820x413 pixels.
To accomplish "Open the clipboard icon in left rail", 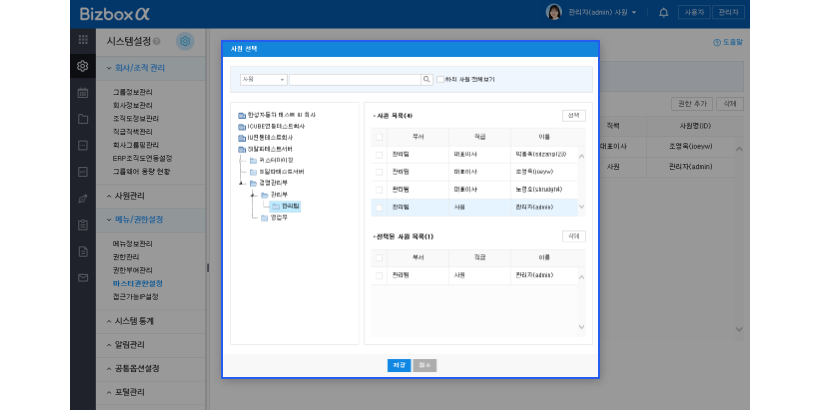I will [x=83, y=225].
